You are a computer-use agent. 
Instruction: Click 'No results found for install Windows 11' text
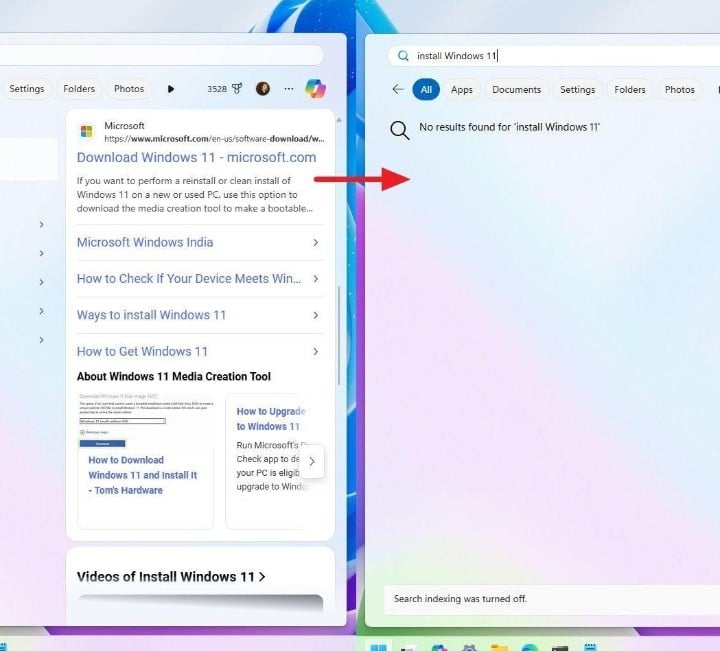click(510, 127)
